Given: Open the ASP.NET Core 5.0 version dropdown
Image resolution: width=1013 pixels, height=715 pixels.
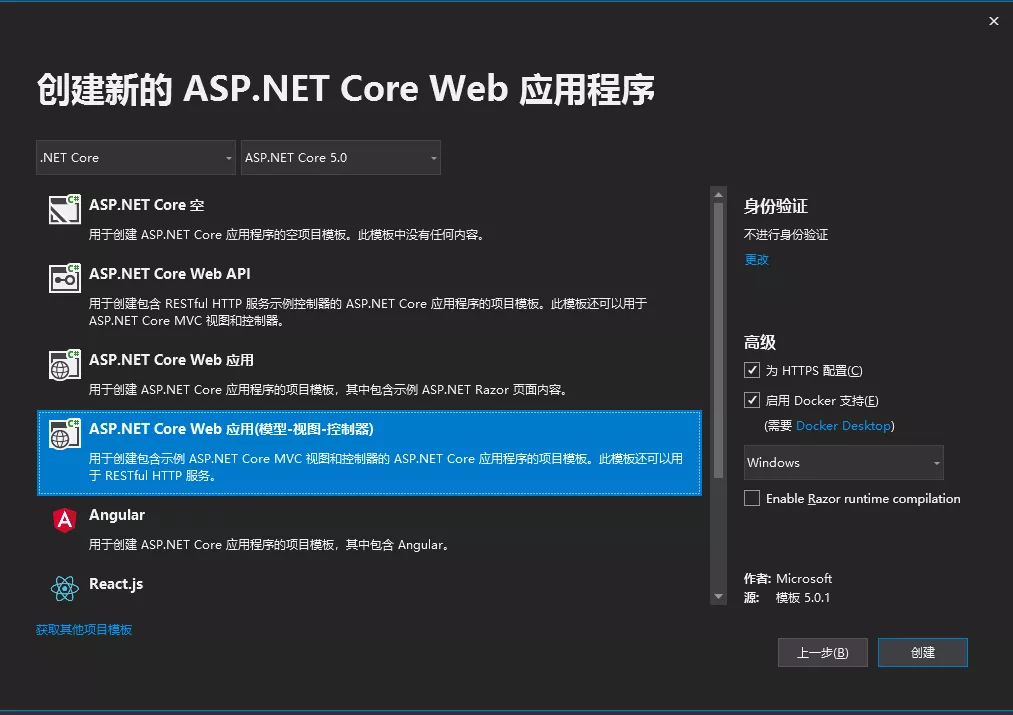Looking at the screenshot, I should click(340, 157).
